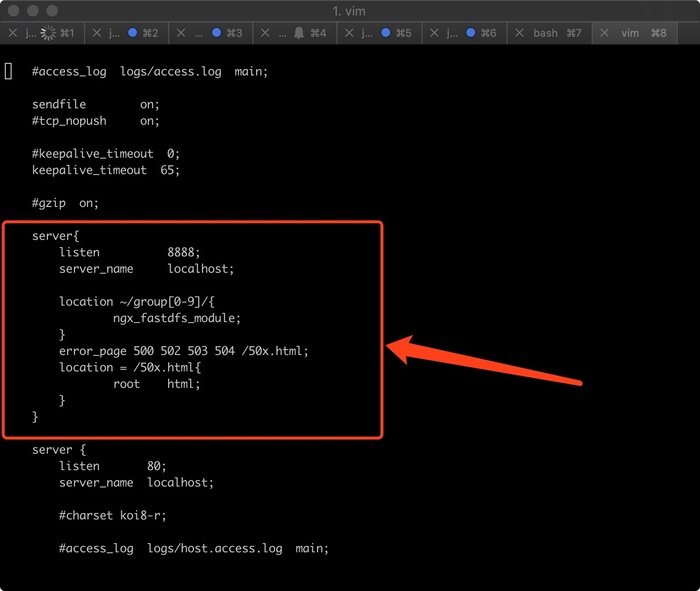Click the '1. vim' window title
Viewport: 700px width, 591px height.
[349, 11]
